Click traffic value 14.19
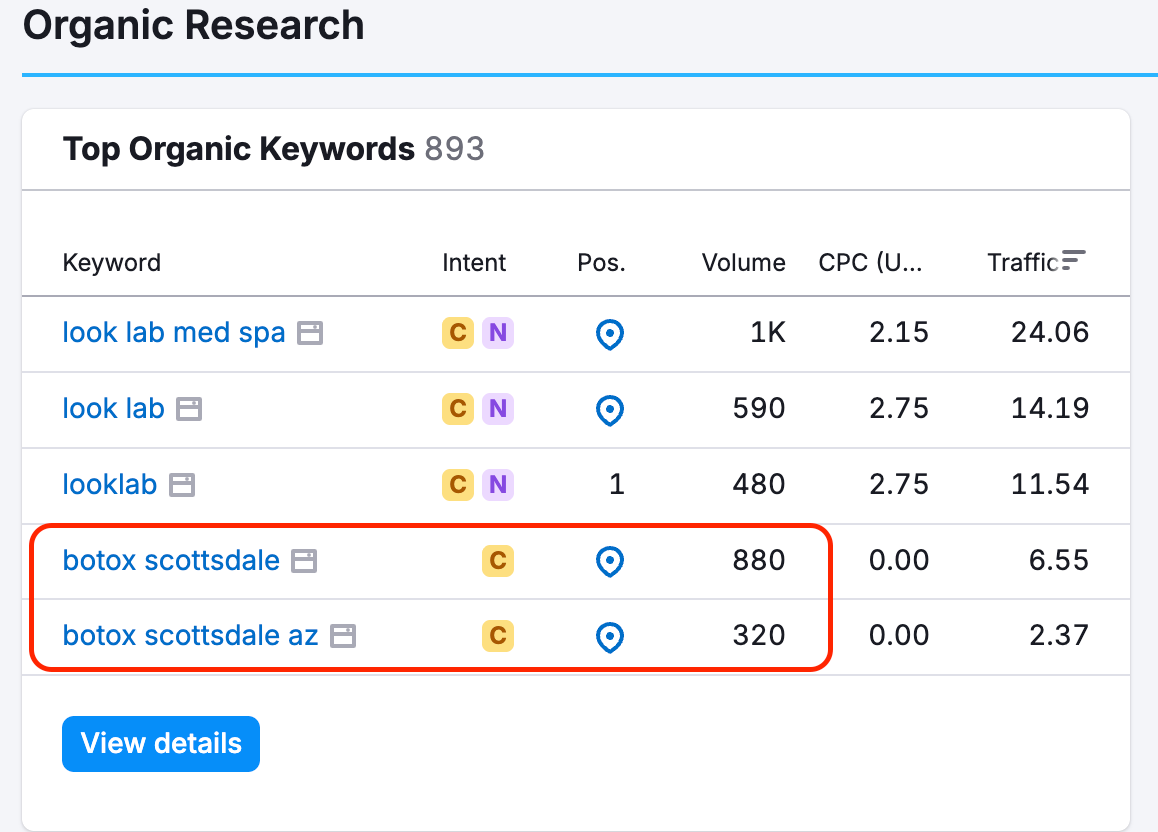 [1049, 409]
